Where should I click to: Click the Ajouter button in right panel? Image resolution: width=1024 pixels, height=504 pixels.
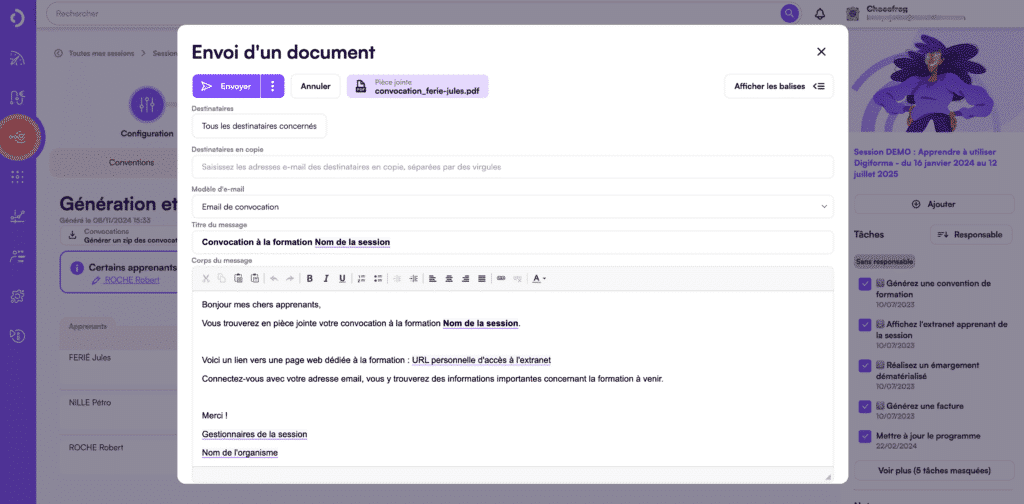click(933, 204)
